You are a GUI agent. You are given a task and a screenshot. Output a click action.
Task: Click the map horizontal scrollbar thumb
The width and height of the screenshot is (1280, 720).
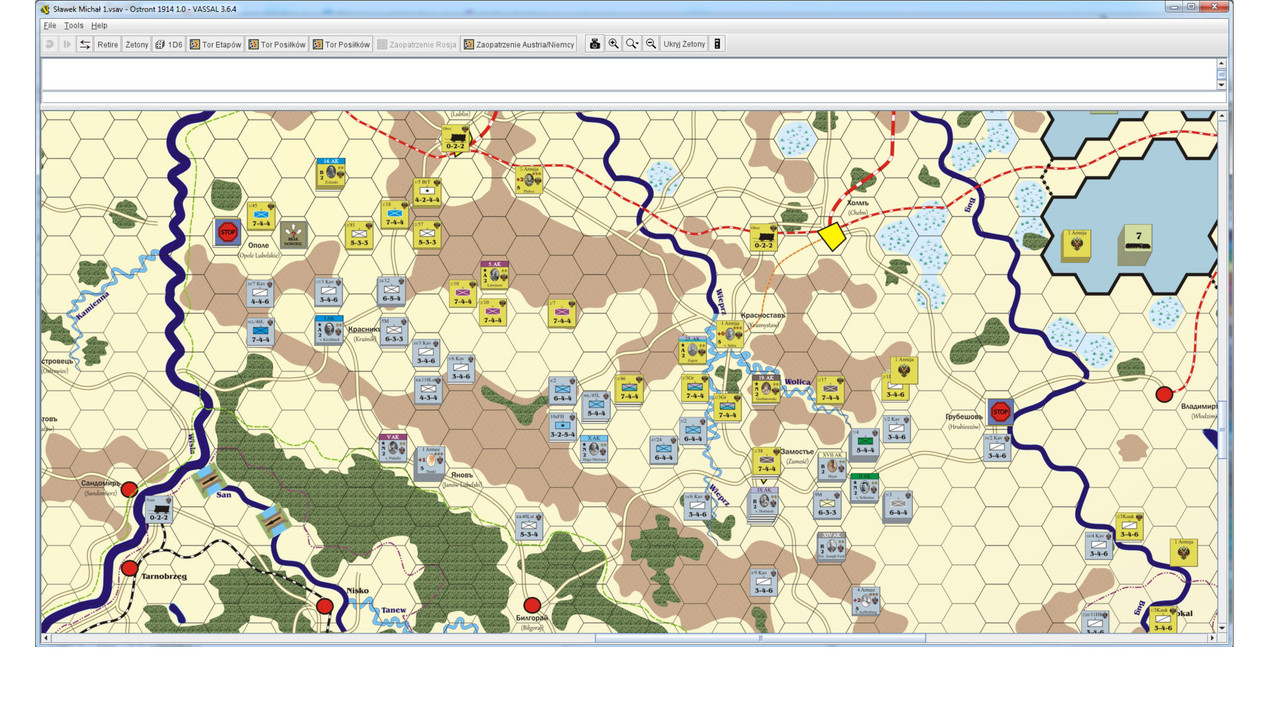coord(760,638)
